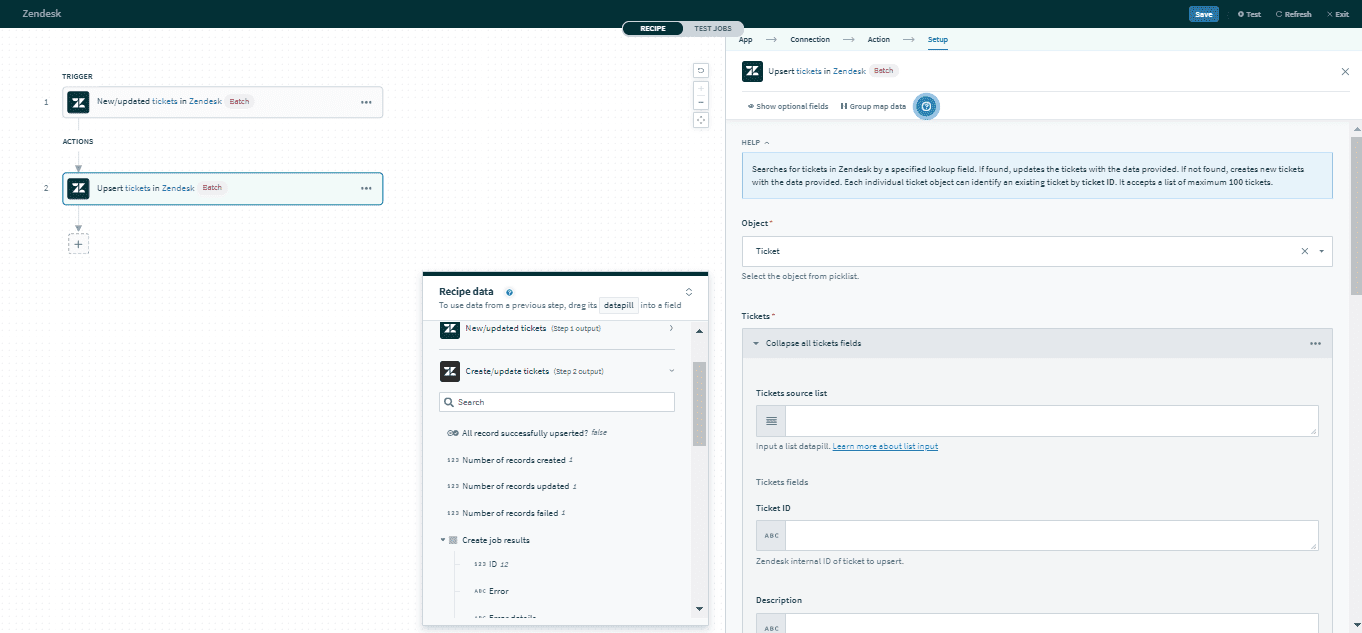Click the plus icon to add a new step
Screen dimensions: 1362x633
[78, 243]
